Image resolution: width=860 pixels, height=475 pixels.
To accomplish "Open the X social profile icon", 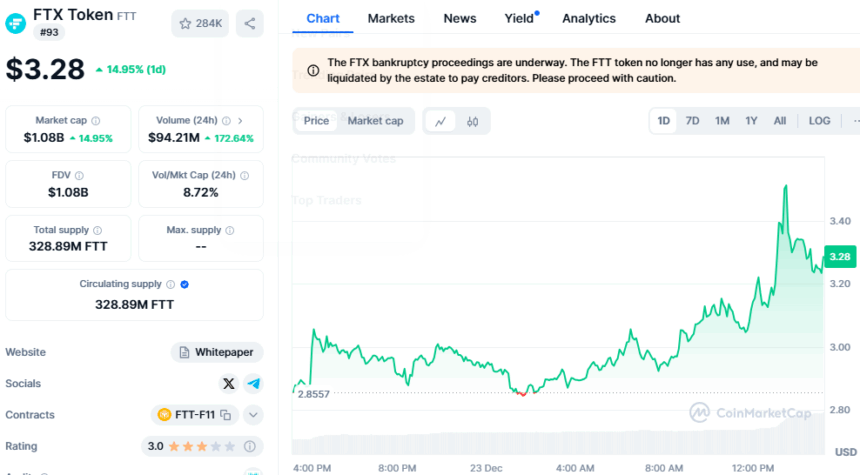I will [x=229, y=383].
